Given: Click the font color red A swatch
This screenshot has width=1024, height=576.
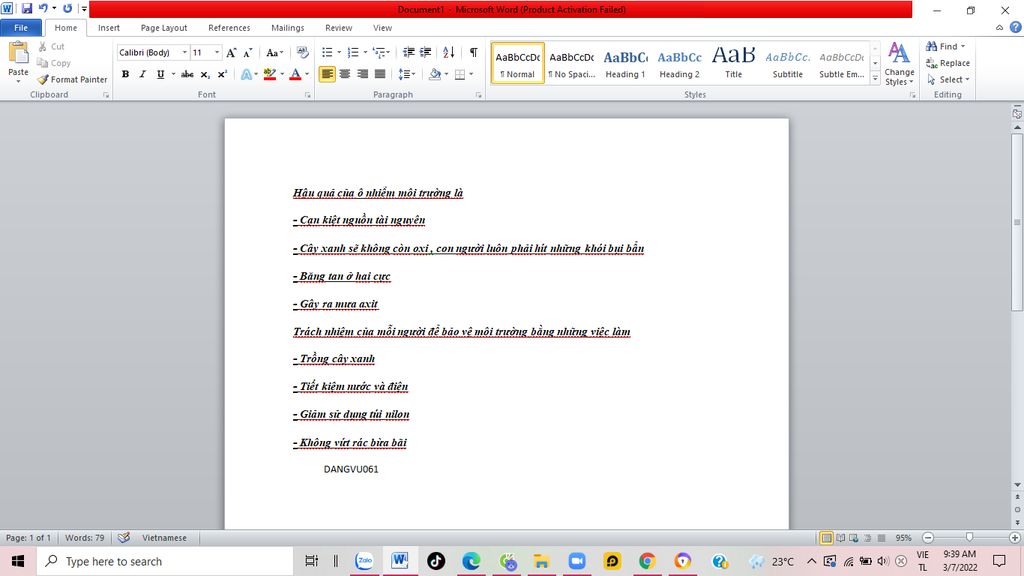Looking at the screenshot, I should [x=295, y=74].
